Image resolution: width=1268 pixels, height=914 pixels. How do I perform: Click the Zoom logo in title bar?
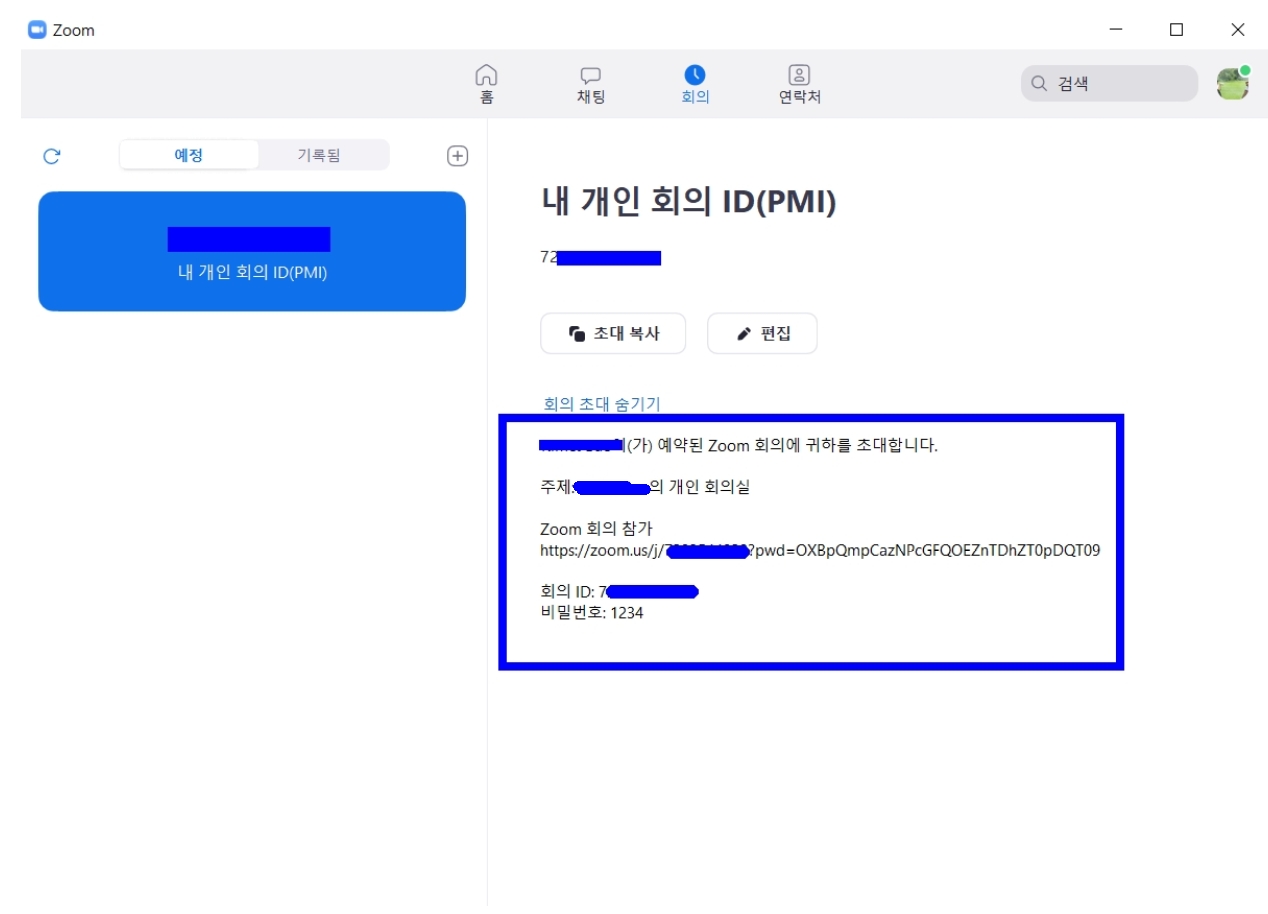coord(37,30)
